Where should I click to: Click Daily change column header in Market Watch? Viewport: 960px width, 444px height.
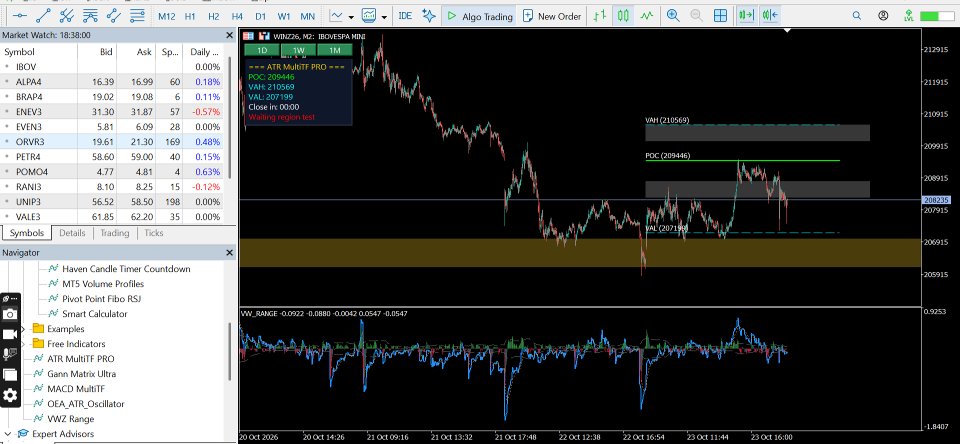tap(204, 52)
